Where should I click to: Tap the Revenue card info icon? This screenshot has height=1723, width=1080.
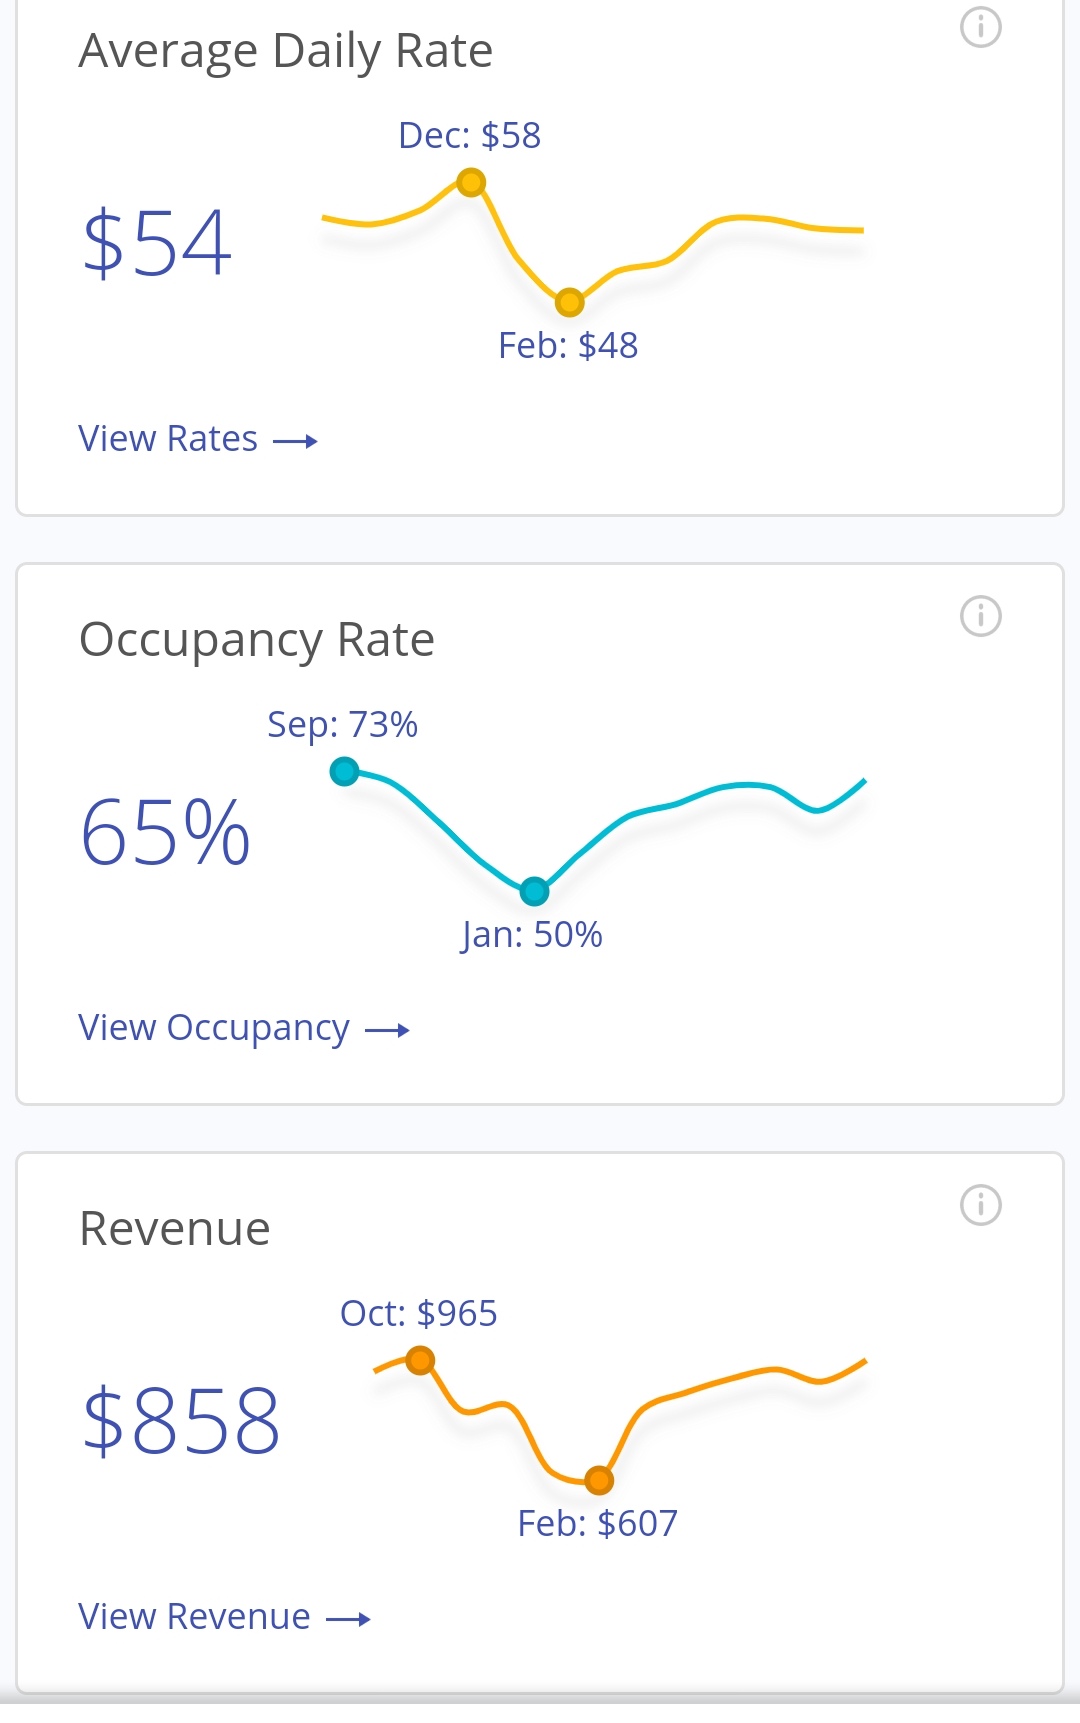(980, 1205)
